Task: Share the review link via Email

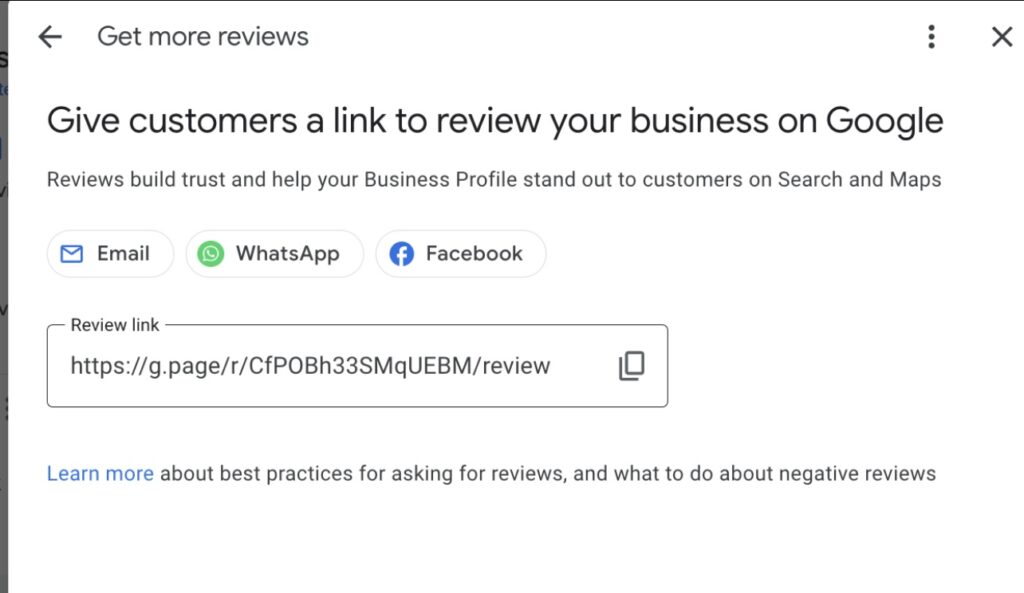Action: click(110, 254)
